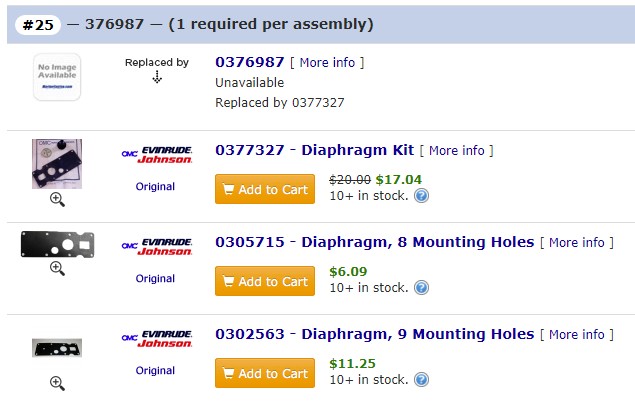Image resolution: width=635 pixels, height=401 pixels.
Task: Click magnifier icon under Diaphragm Kit image
Action: 57,199
